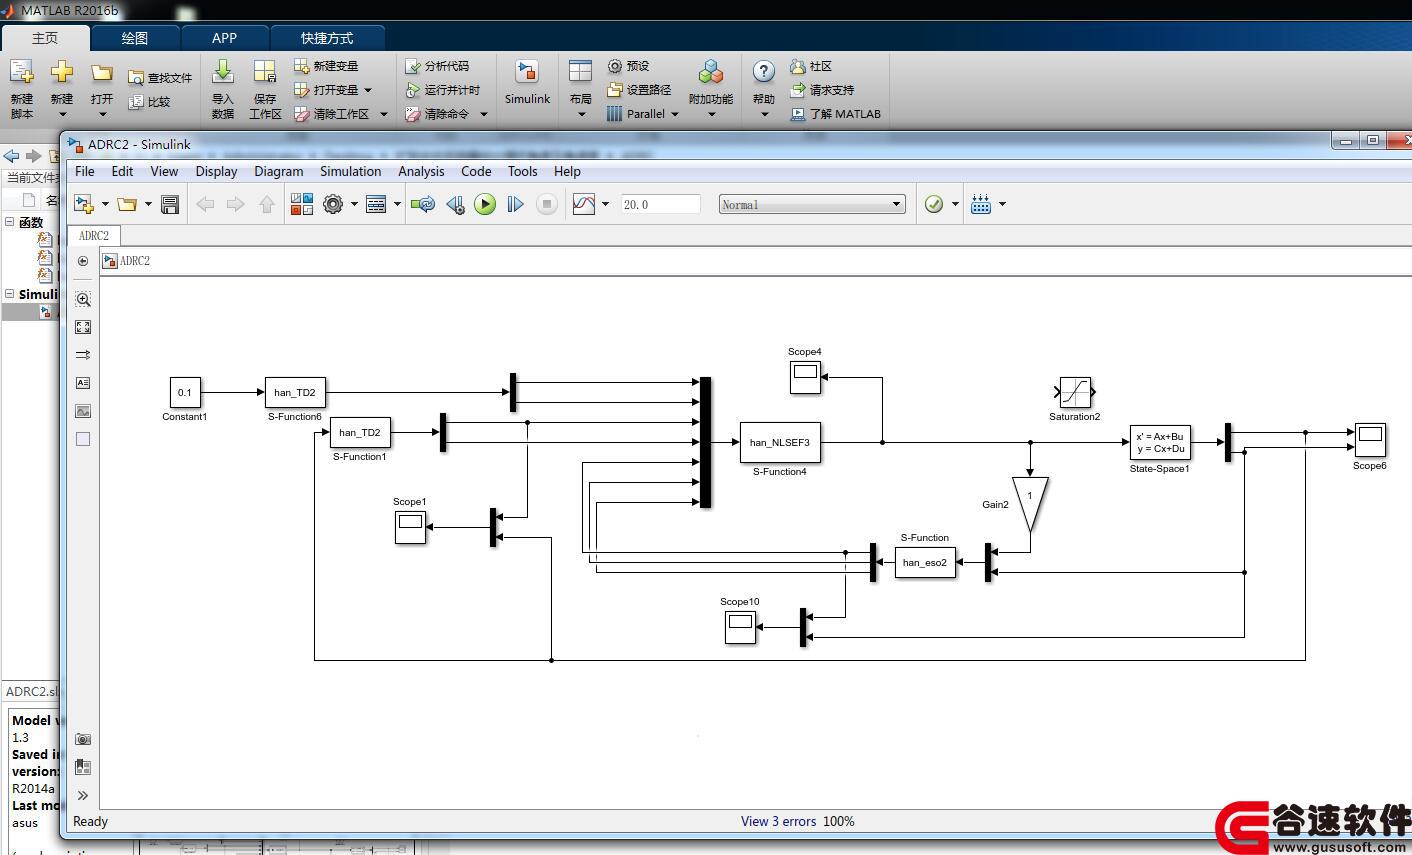Open the Diagram menu
1412x855 pixels.
pos(279,171)
